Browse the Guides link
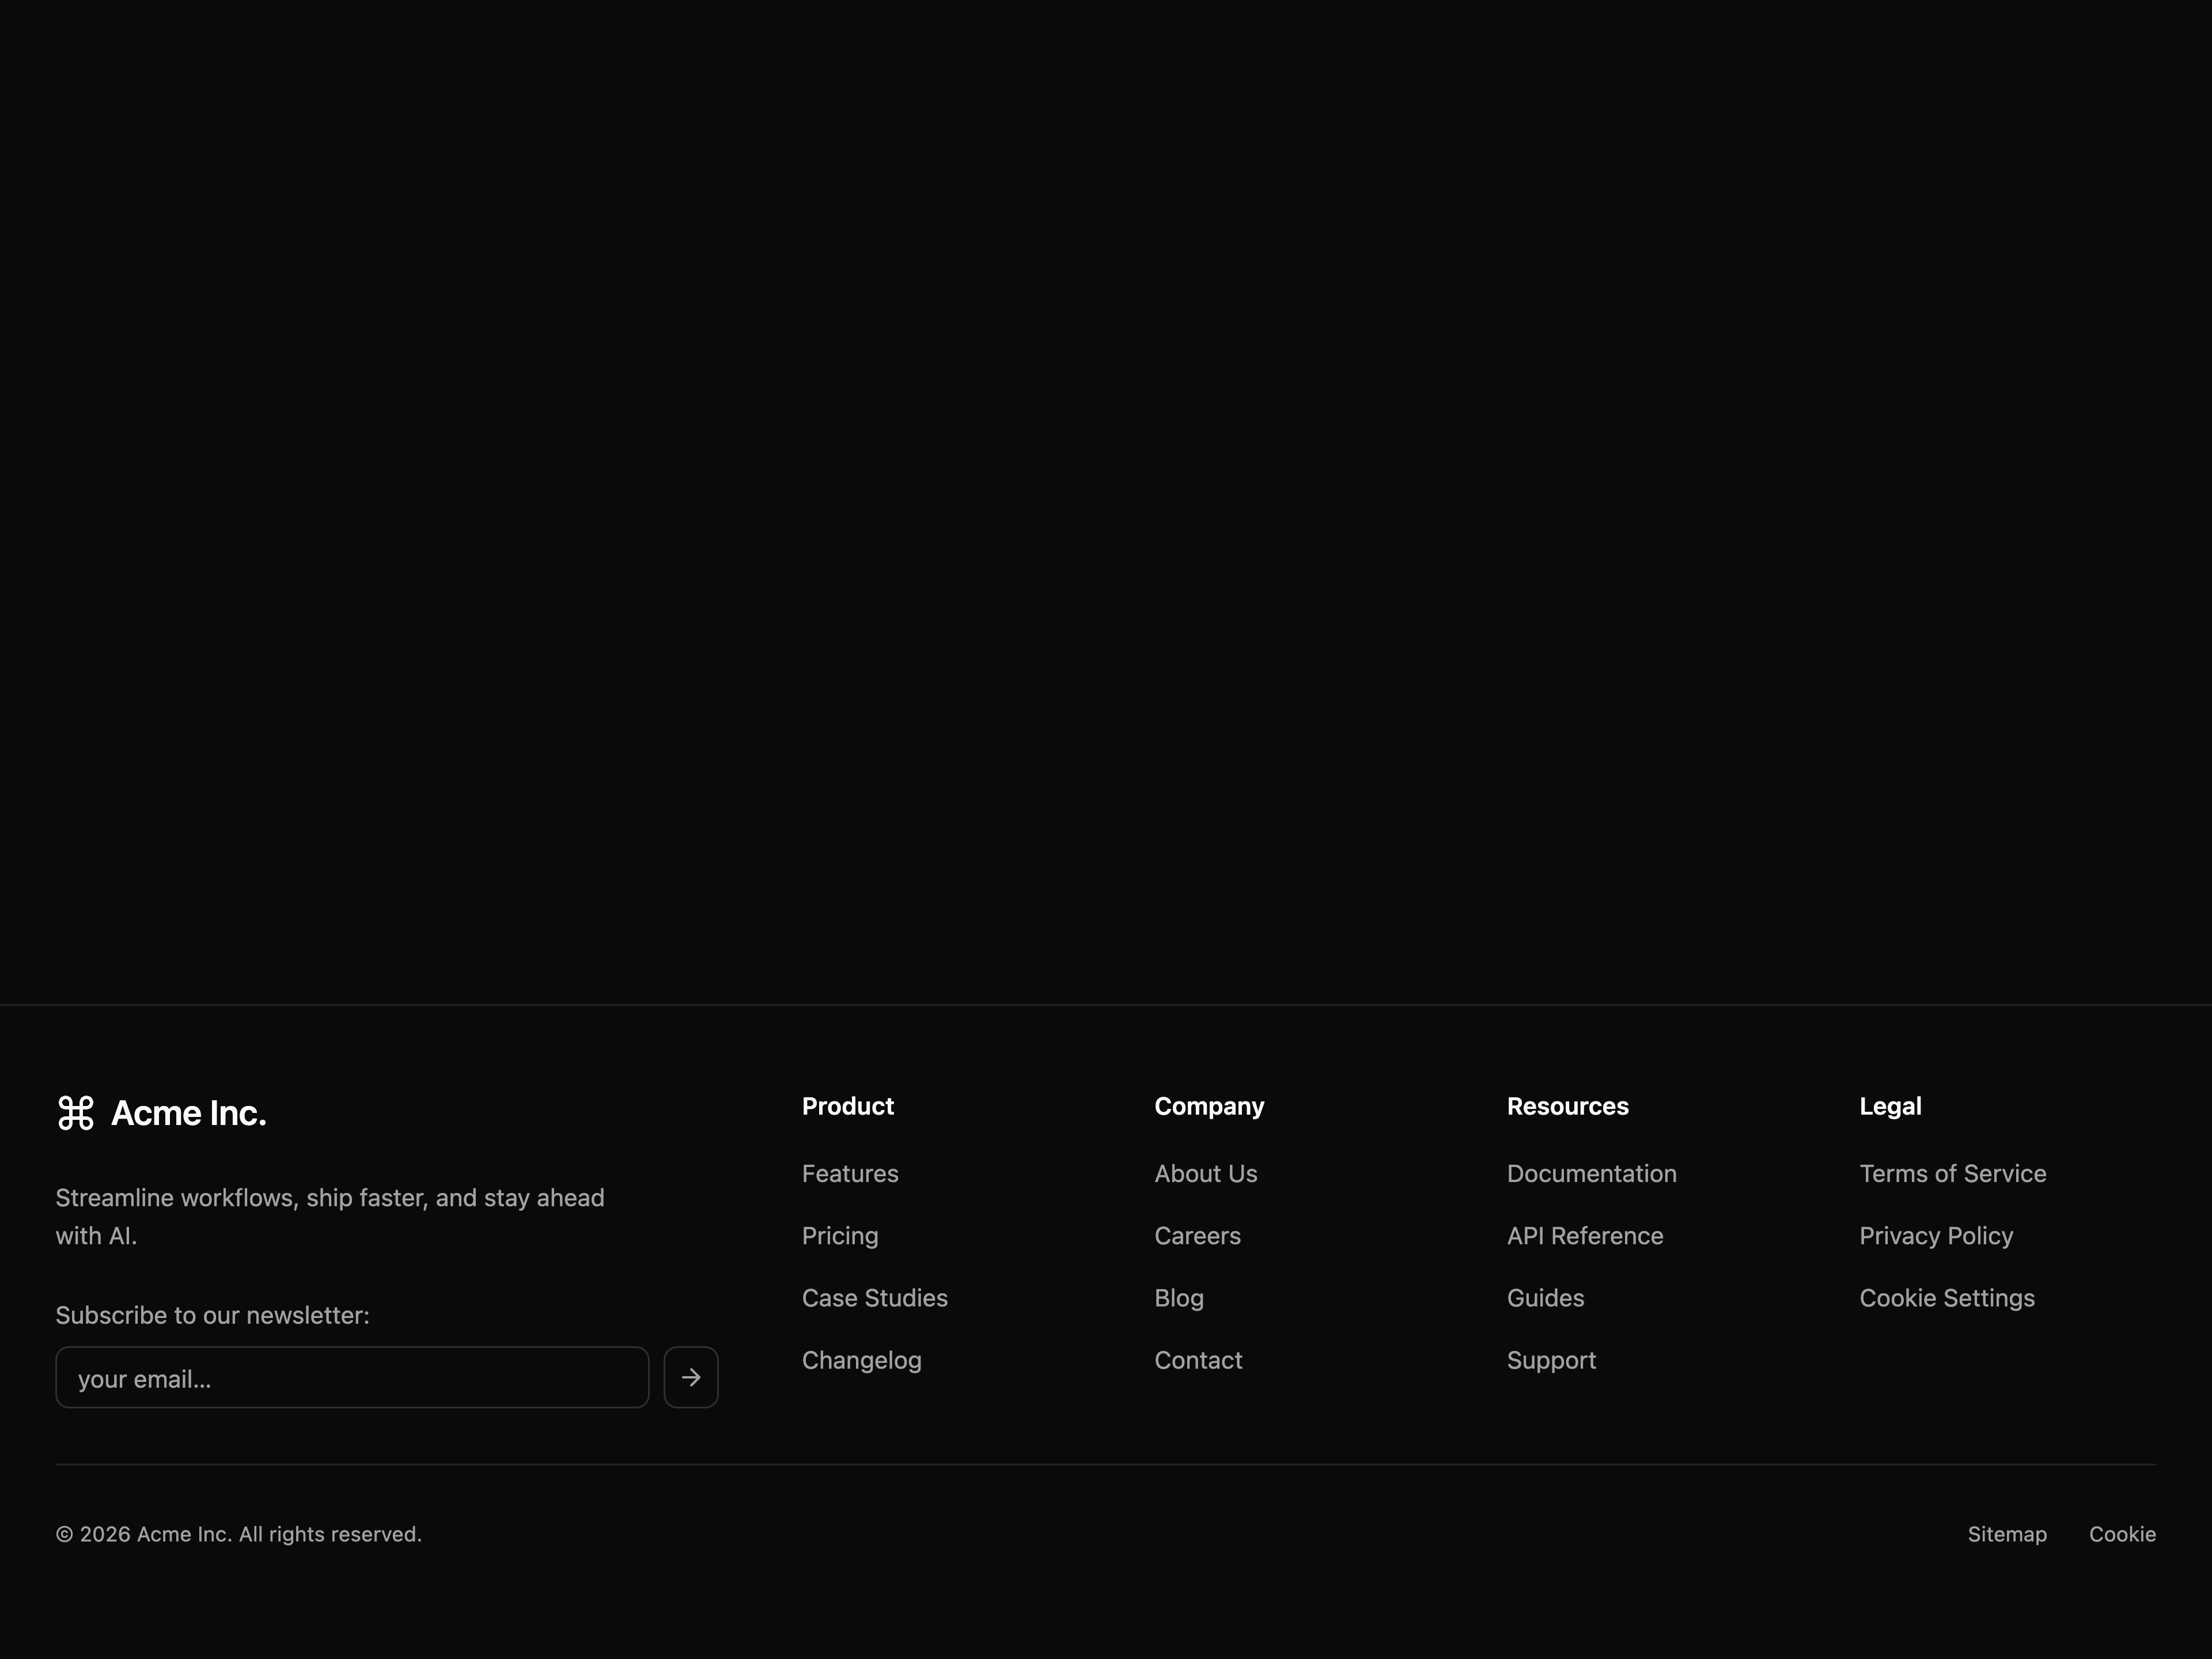 coord(1545,1298)
